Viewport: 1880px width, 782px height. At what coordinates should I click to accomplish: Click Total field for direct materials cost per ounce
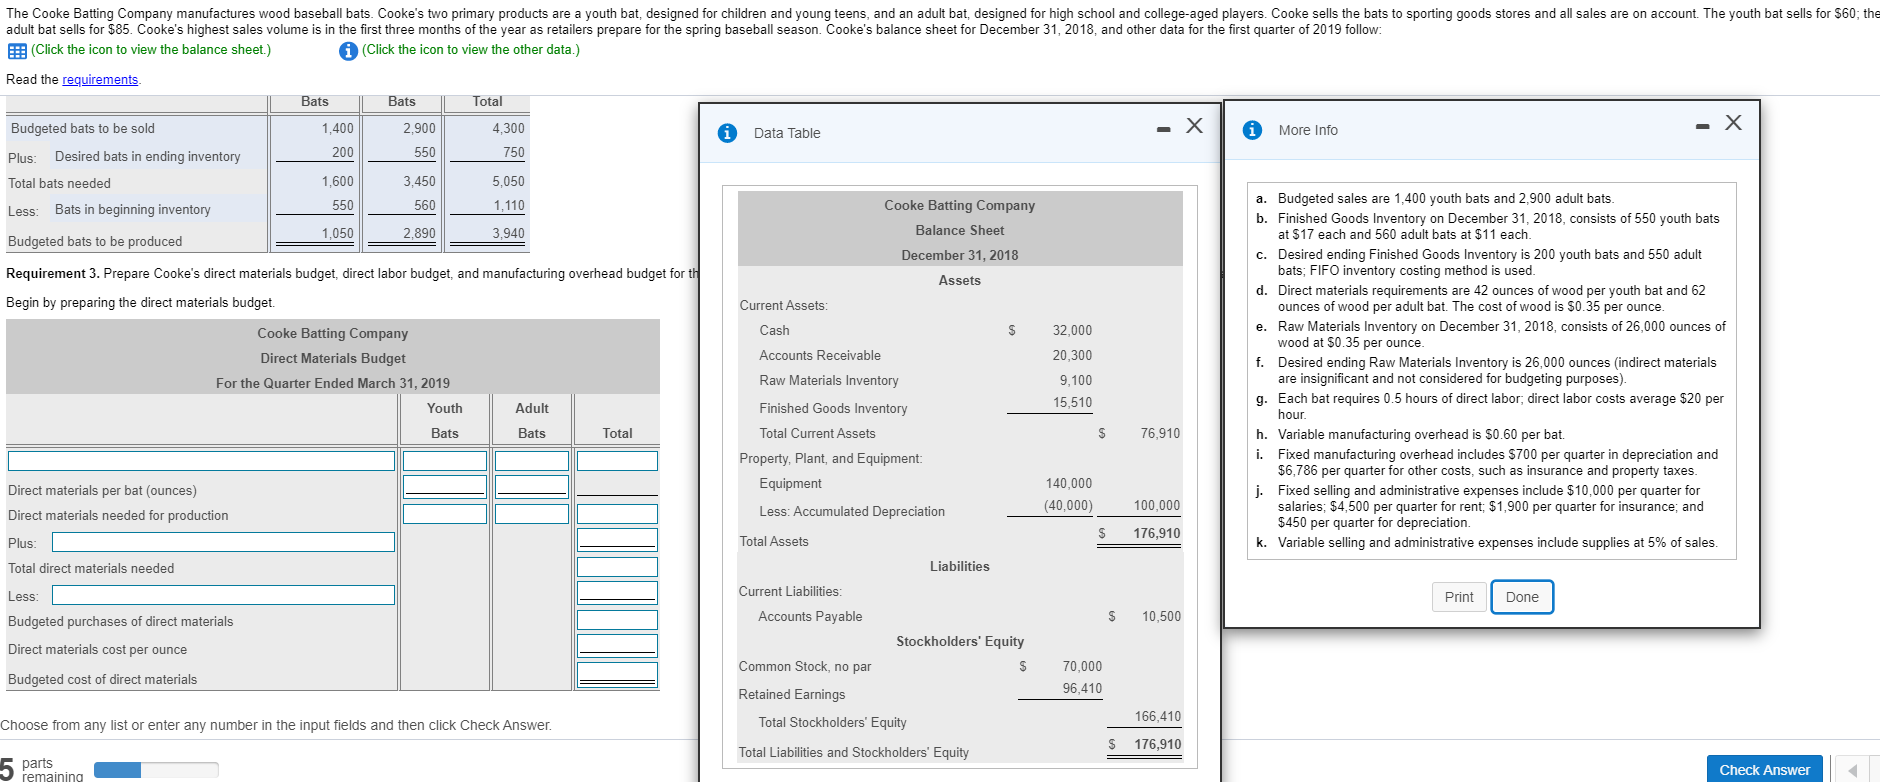[x=617, y=646]
